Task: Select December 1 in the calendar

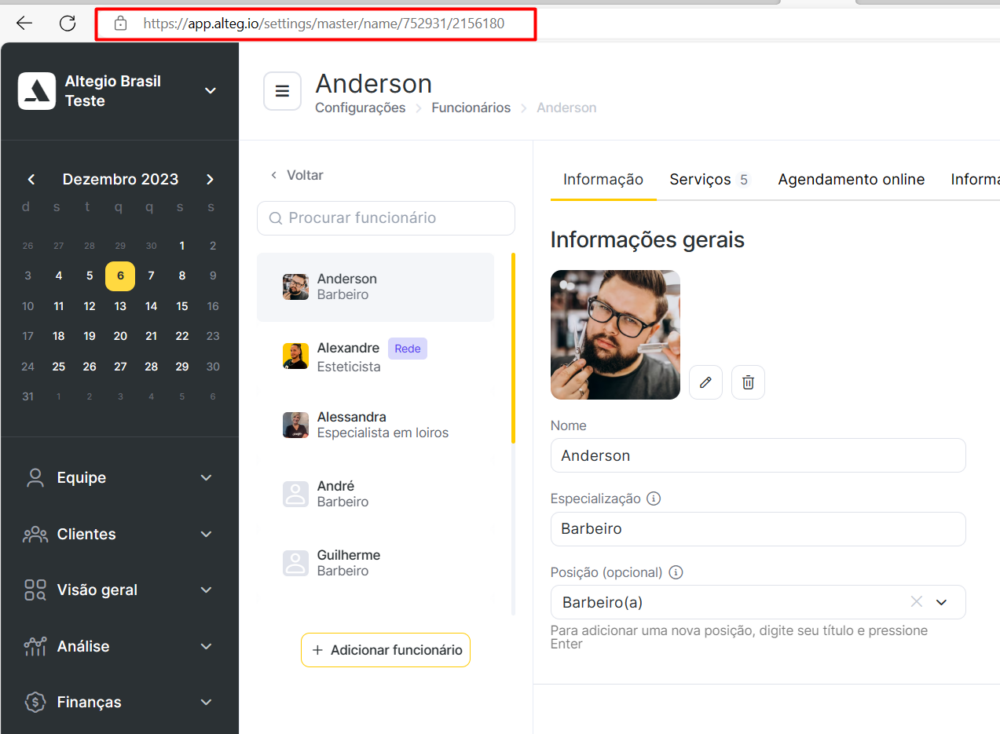Action: (182, 246)
